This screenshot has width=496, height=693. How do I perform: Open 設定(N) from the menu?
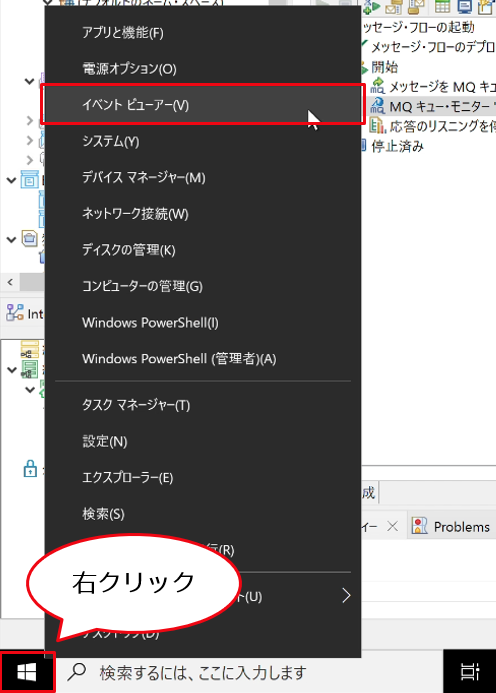[202, 442]
